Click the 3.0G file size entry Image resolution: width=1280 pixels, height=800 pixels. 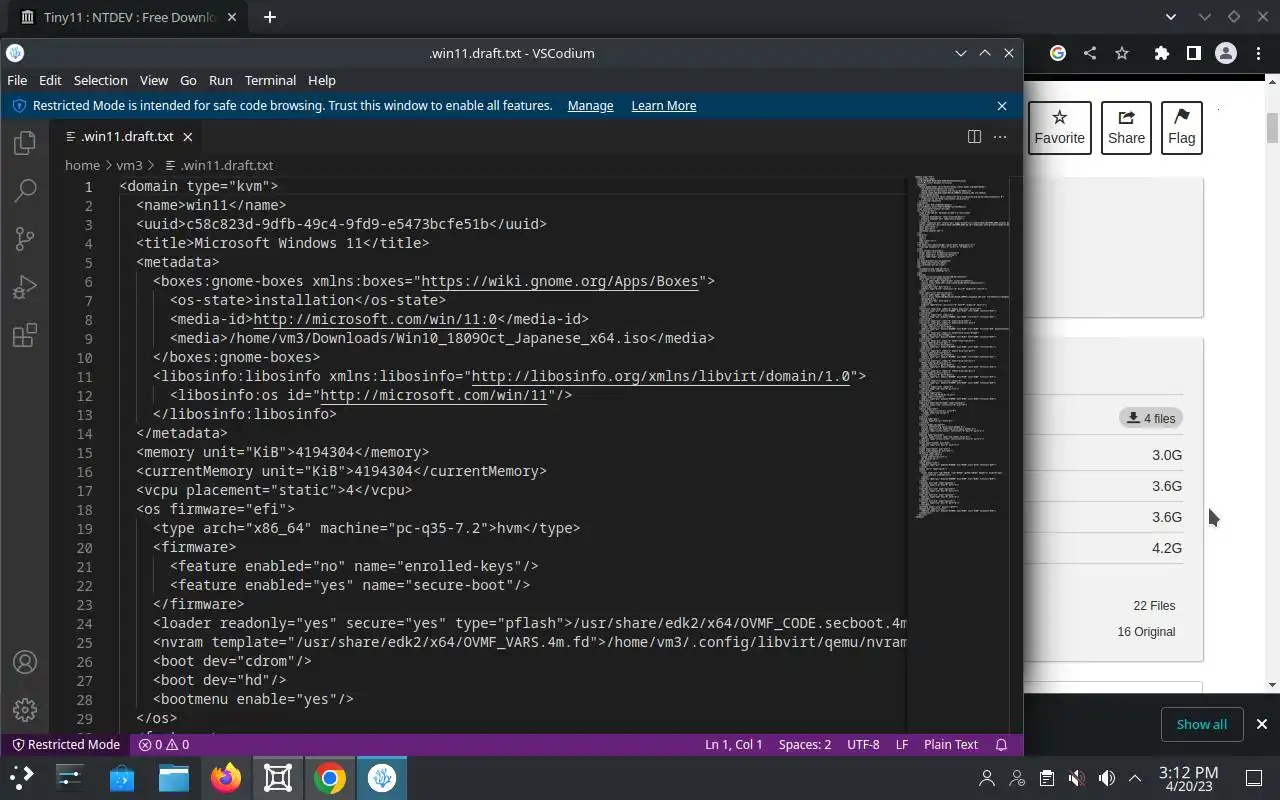[1167, 455]
